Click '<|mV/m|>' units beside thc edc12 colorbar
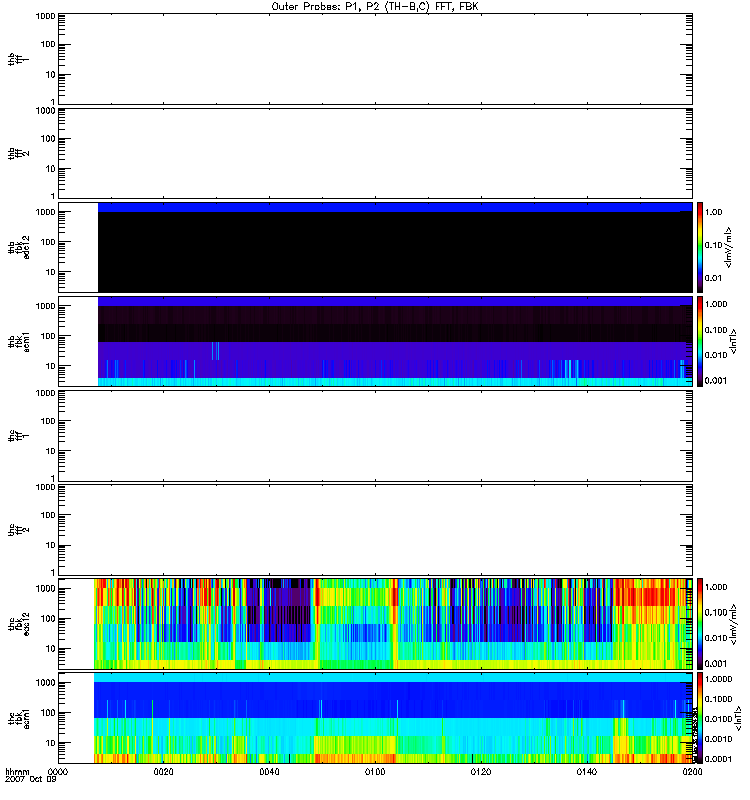Image resolution: width=750 pixels, height=800 pixels. [x=734, y=624]
